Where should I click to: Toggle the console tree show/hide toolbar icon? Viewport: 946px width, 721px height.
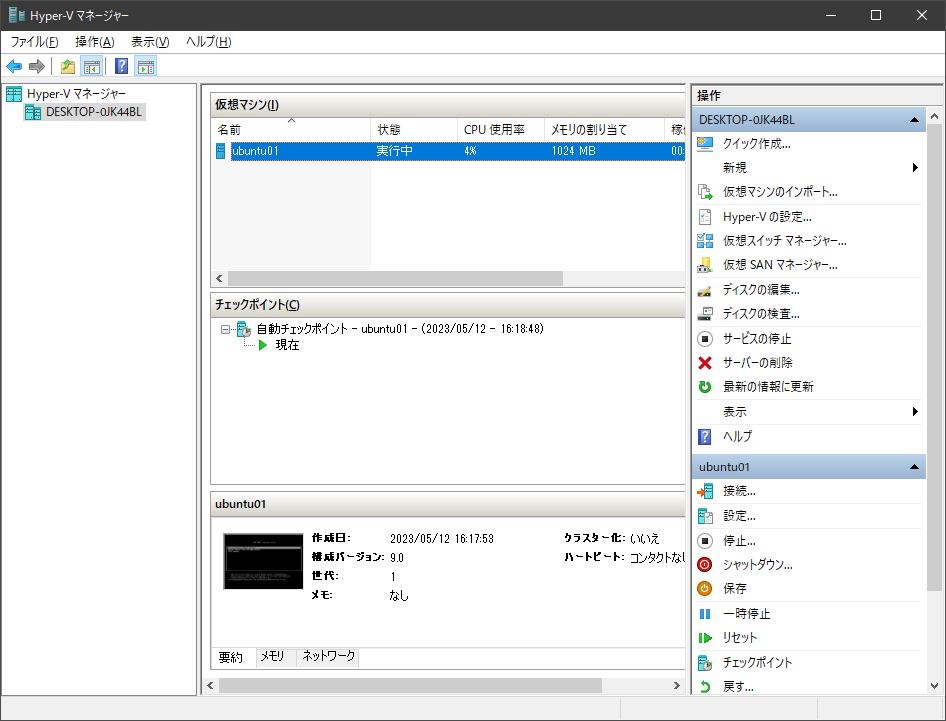point(92,66)
